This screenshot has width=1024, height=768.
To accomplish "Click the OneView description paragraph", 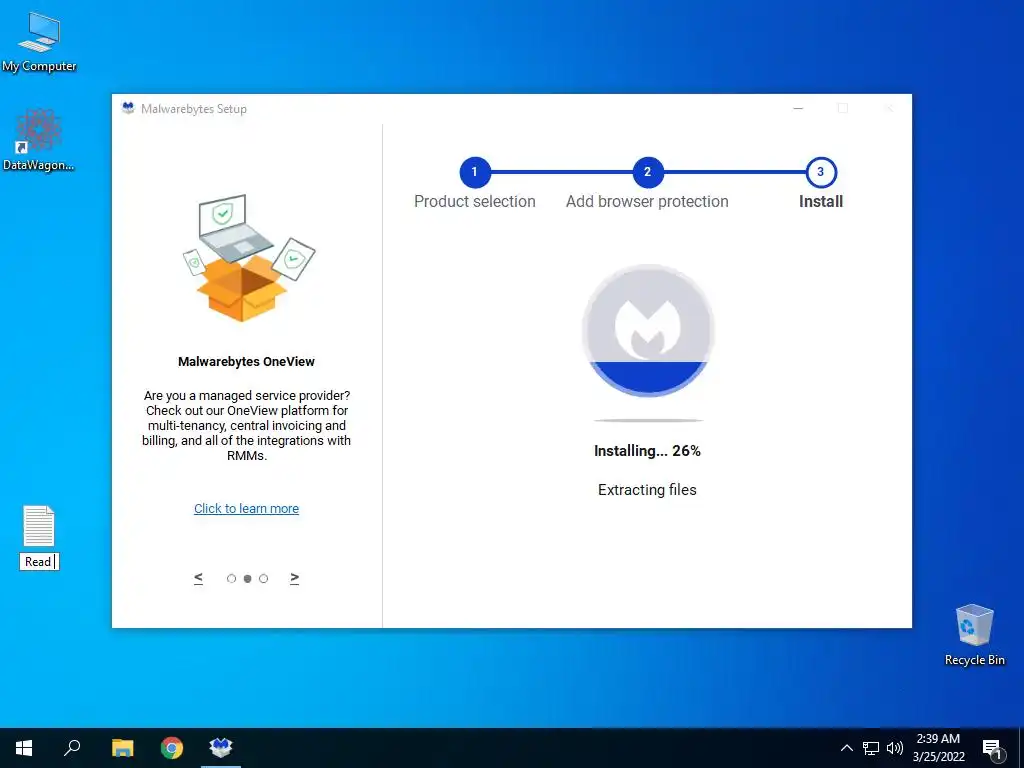I will (x=246, y=426).
